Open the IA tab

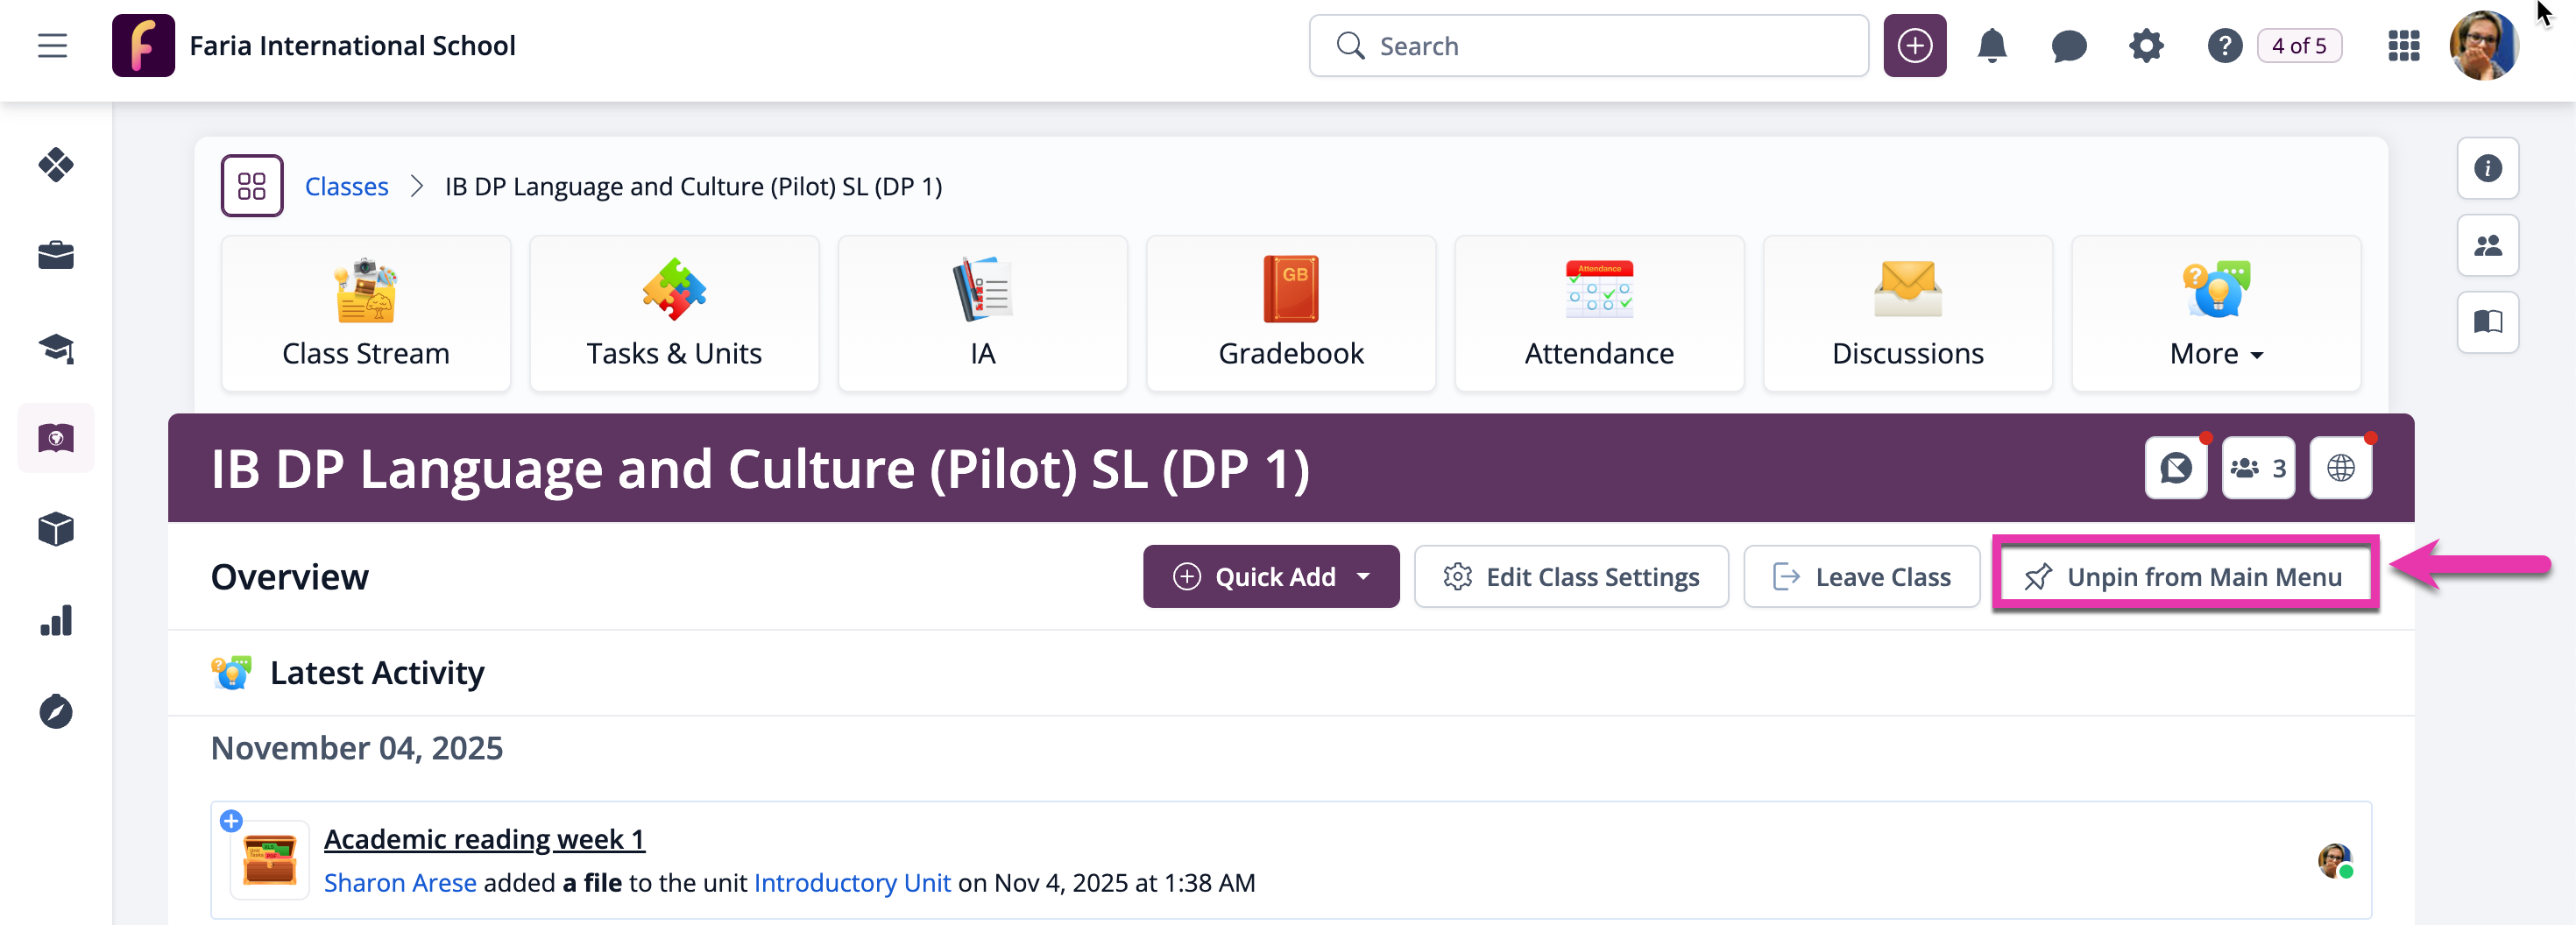982,314
